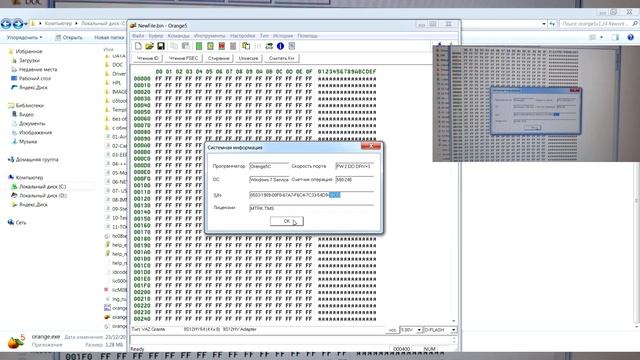
Task: Click the green hardware connection toolbar icon
Action: click(269, 46)
